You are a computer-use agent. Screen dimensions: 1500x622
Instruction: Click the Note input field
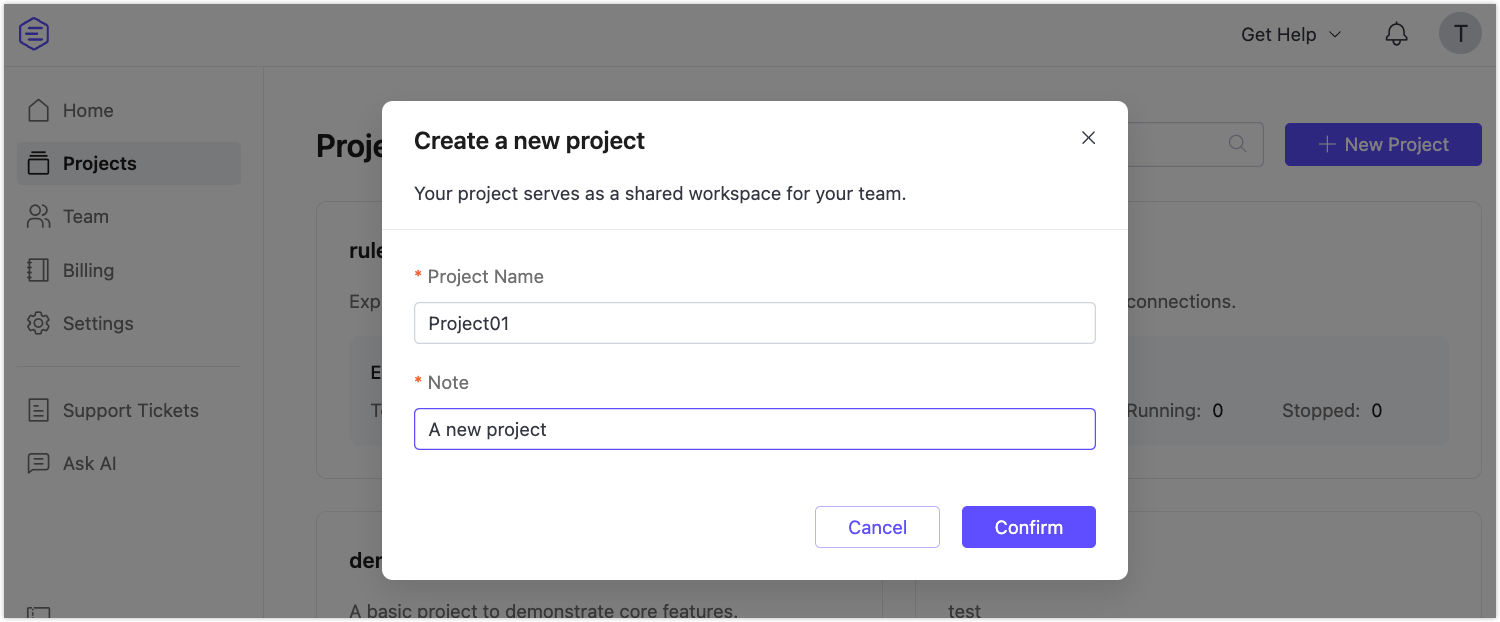click(x=754, y=429)
